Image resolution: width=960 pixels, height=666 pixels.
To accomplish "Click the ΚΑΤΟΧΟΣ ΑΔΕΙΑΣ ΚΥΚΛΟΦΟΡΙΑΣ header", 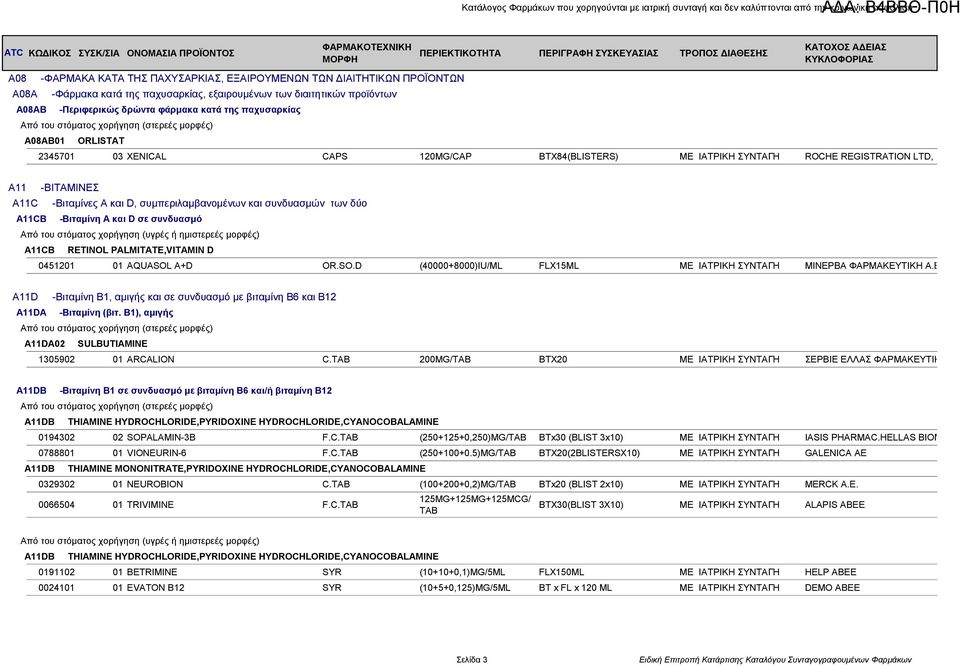I will tap(846, 53).
